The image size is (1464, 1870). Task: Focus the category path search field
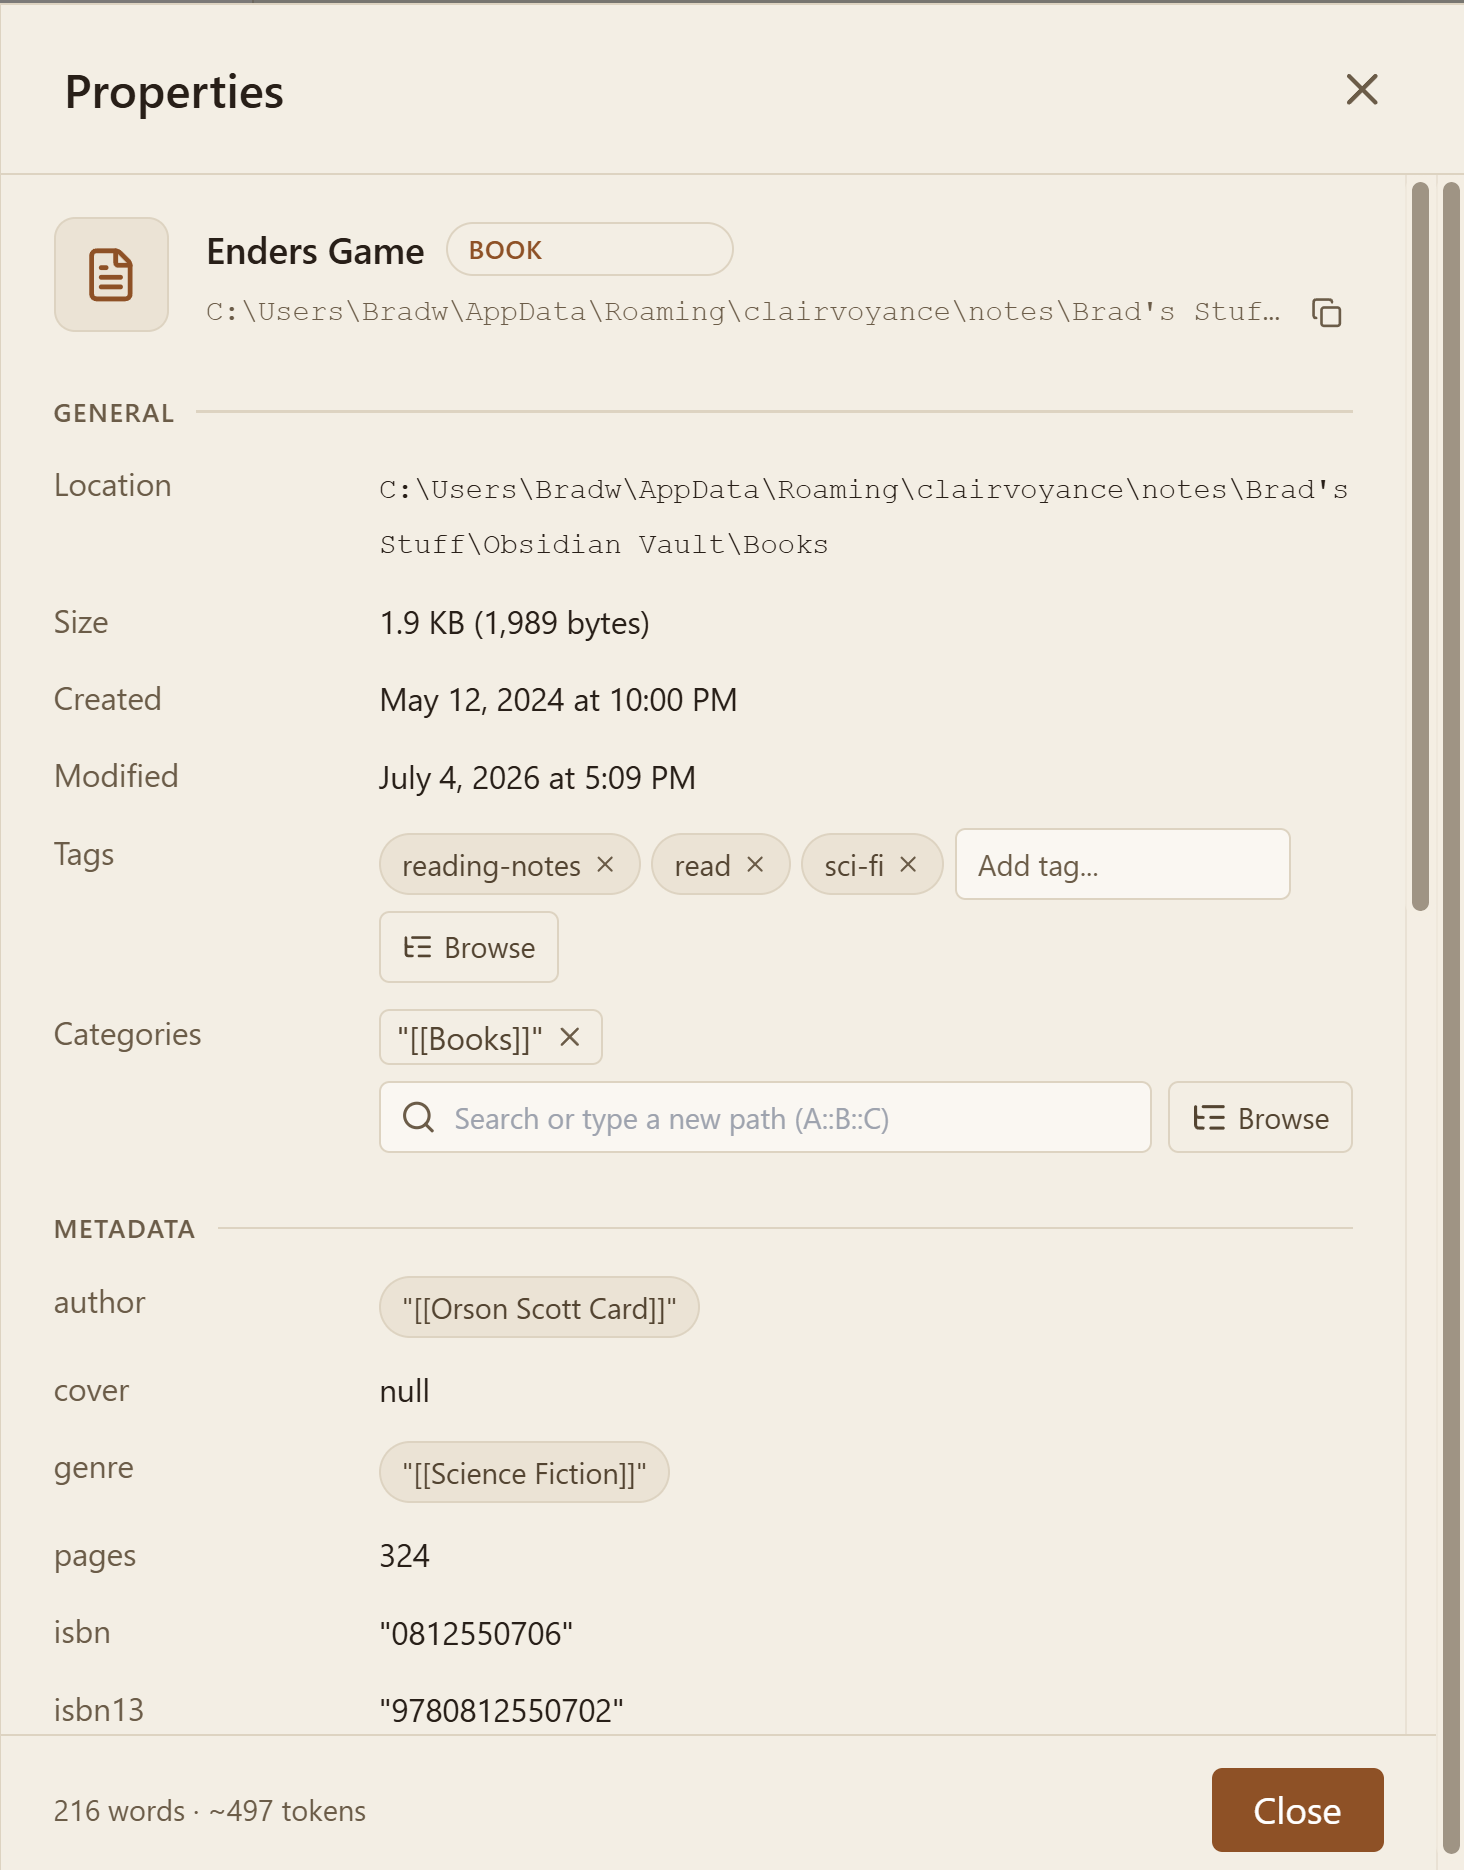(765, 1117)
